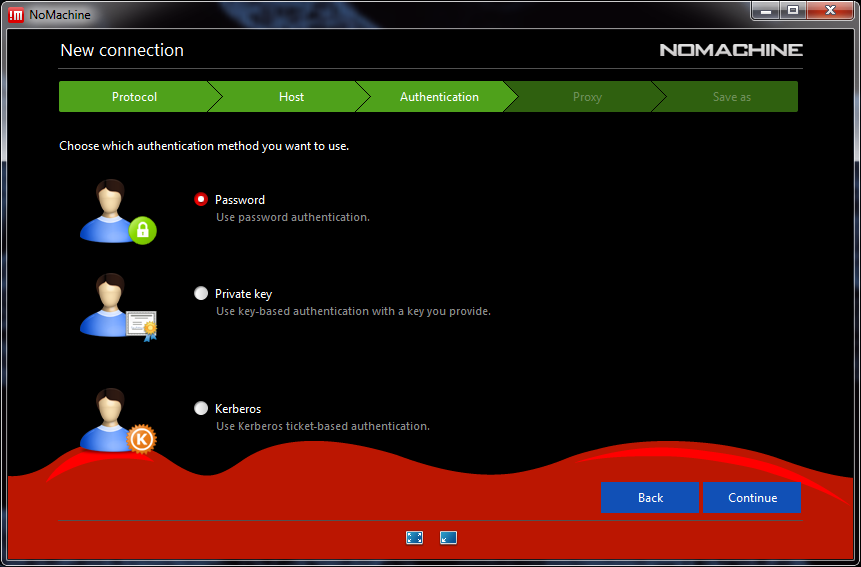Click the "Use password authentication." description

coord(293,217)
